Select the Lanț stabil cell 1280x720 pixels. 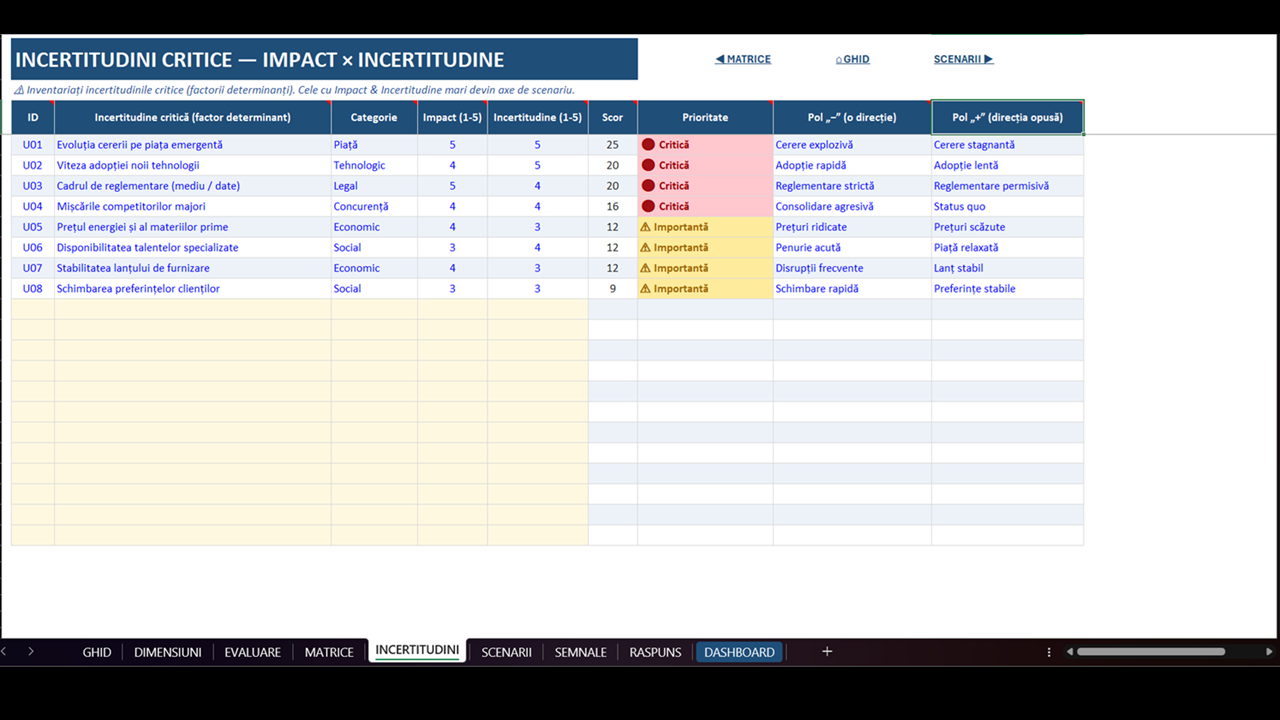[x=1007, y=268]
